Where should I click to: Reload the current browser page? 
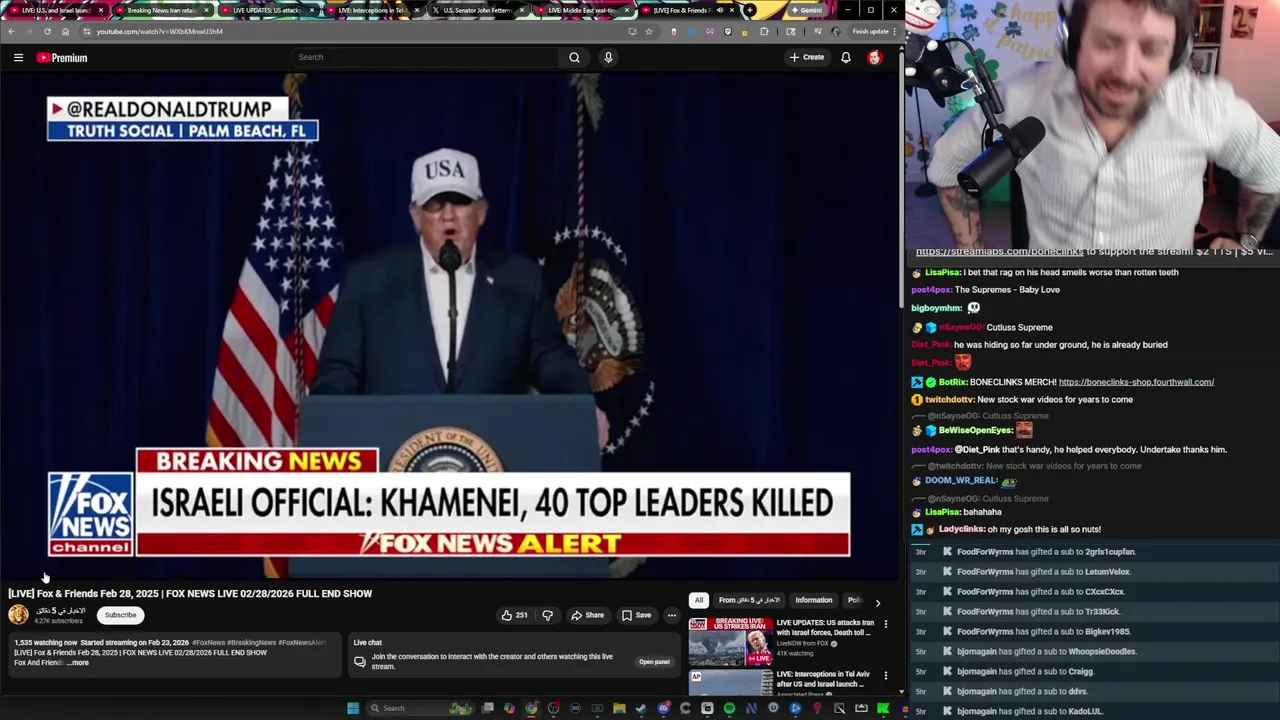coord(47,31)
